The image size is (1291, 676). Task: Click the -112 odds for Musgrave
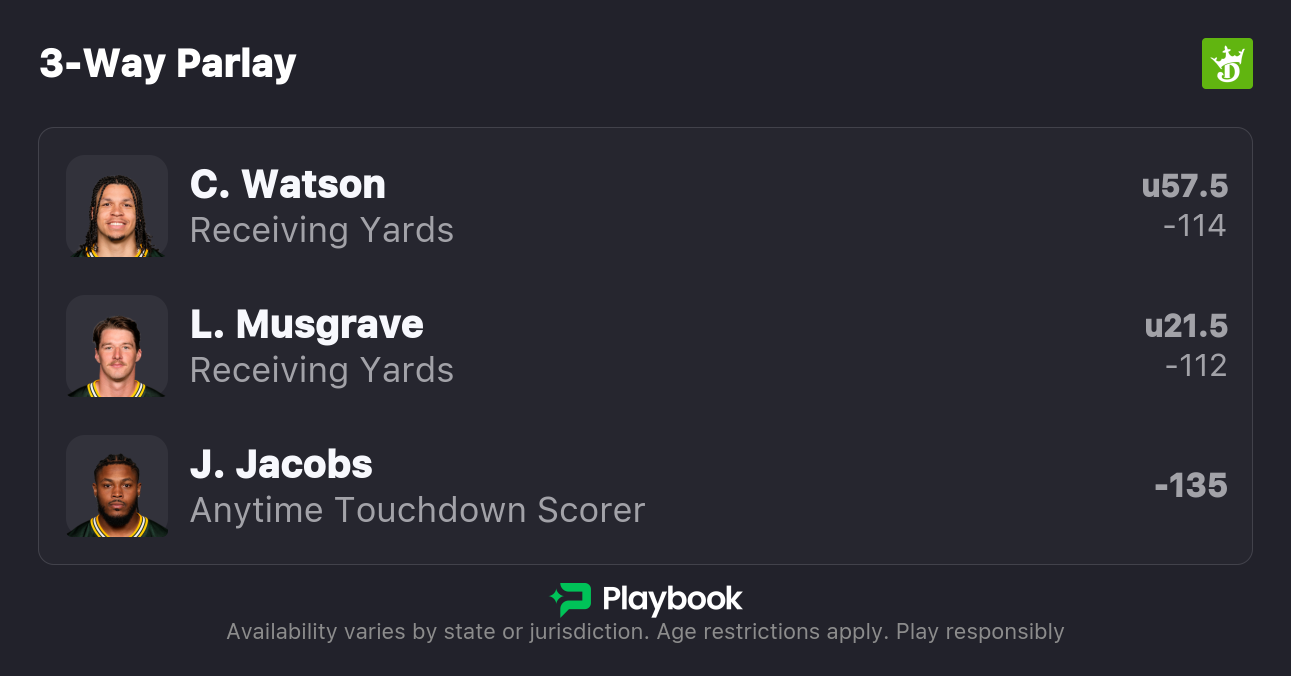coord(1195,366)
